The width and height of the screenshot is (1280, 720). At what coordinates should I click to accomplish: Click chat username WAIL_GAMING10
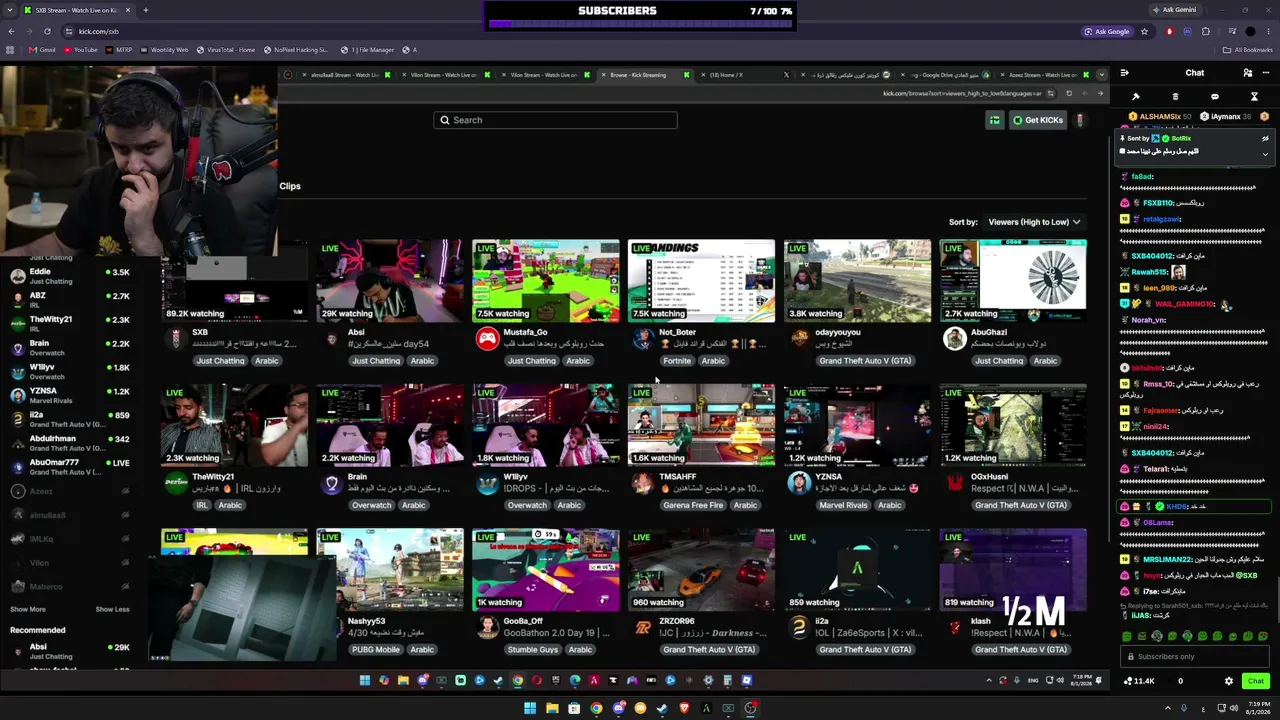point(1182,304)
